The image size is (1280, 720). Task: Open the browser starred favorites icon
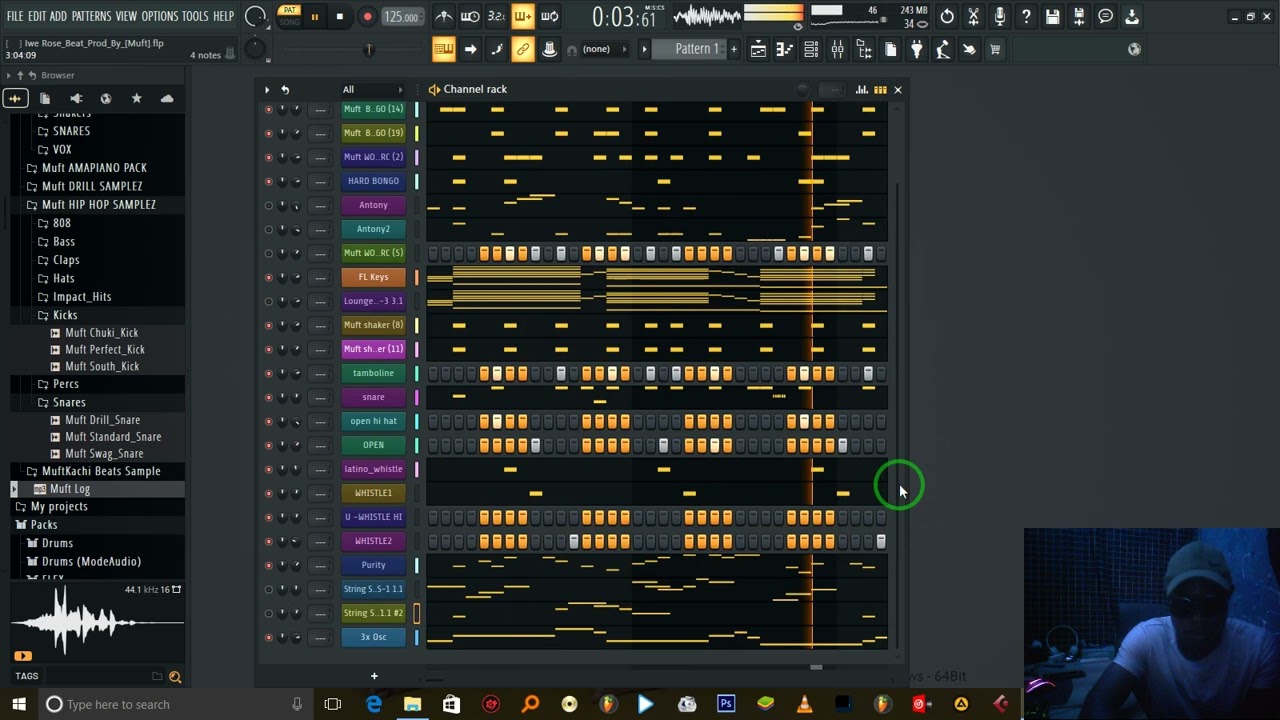coord(136,98)
